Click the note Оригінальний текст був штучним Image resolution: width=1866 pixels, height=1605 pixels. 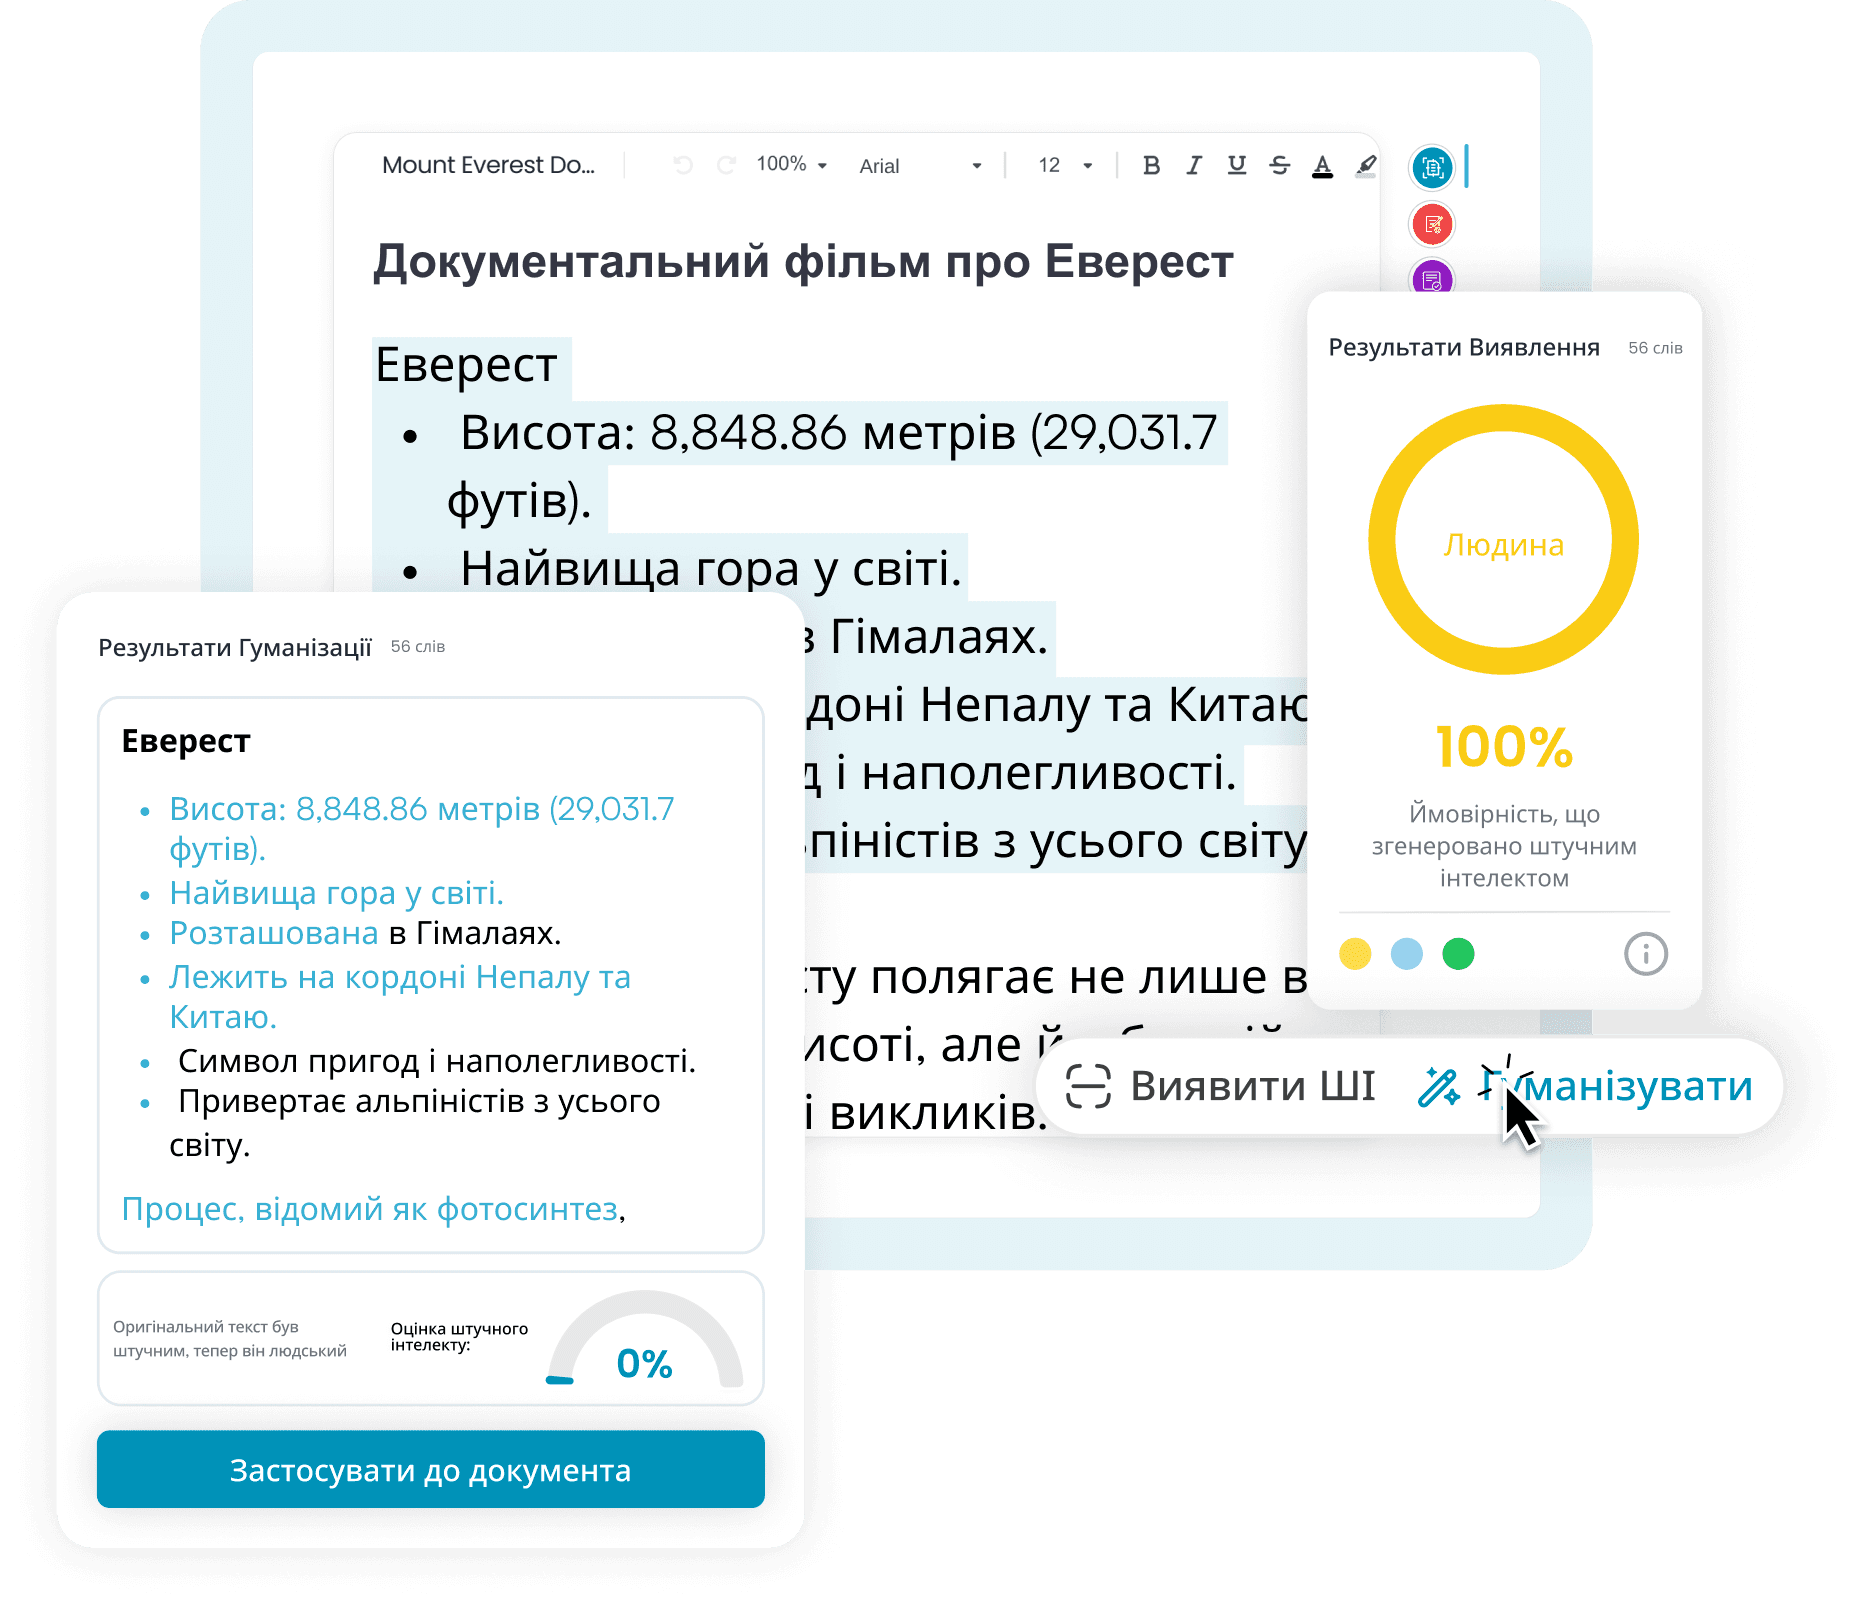click(230, 1339)
